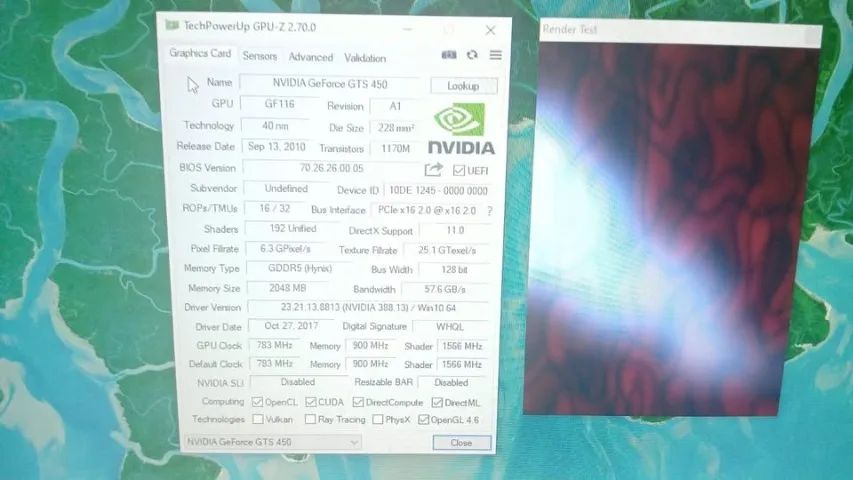Click the Die Size value 228 mm²

(395, 128)
